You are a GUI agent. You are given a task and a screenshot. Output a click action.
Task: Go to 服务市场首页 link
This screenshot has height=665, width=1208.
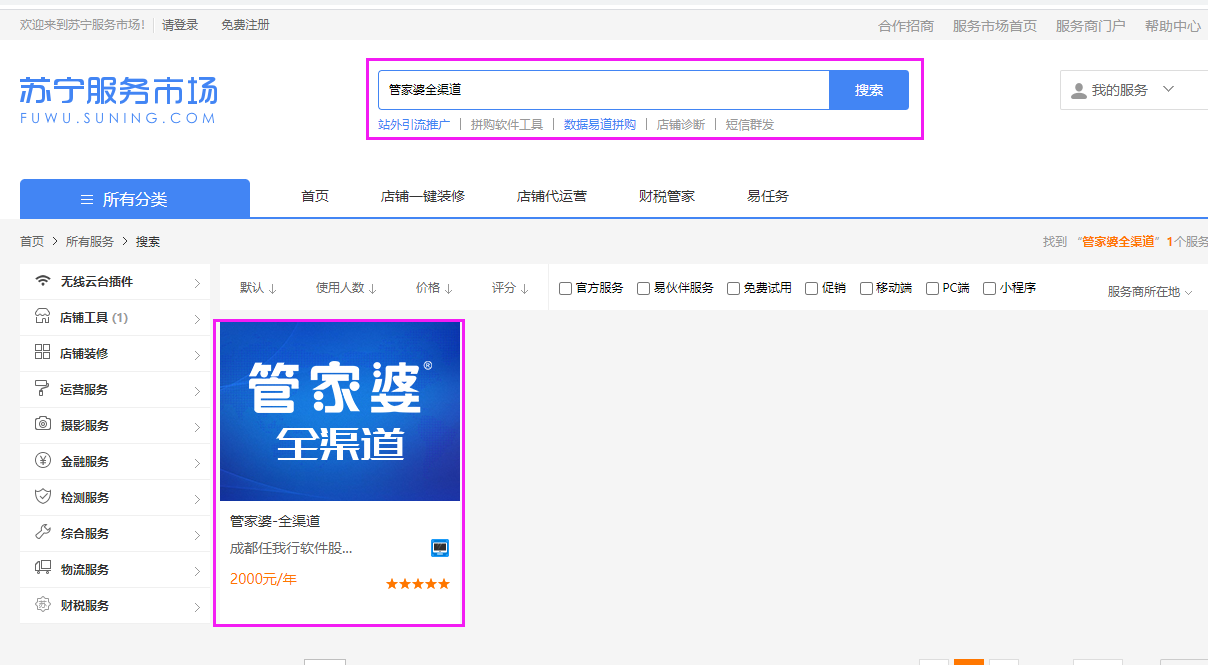click(995, 26)
